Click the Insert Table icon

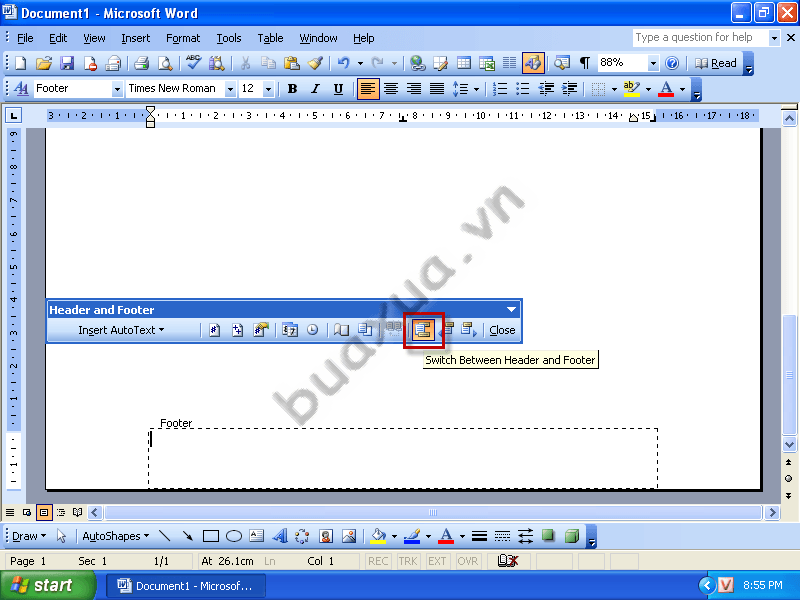tap(464, 63)
